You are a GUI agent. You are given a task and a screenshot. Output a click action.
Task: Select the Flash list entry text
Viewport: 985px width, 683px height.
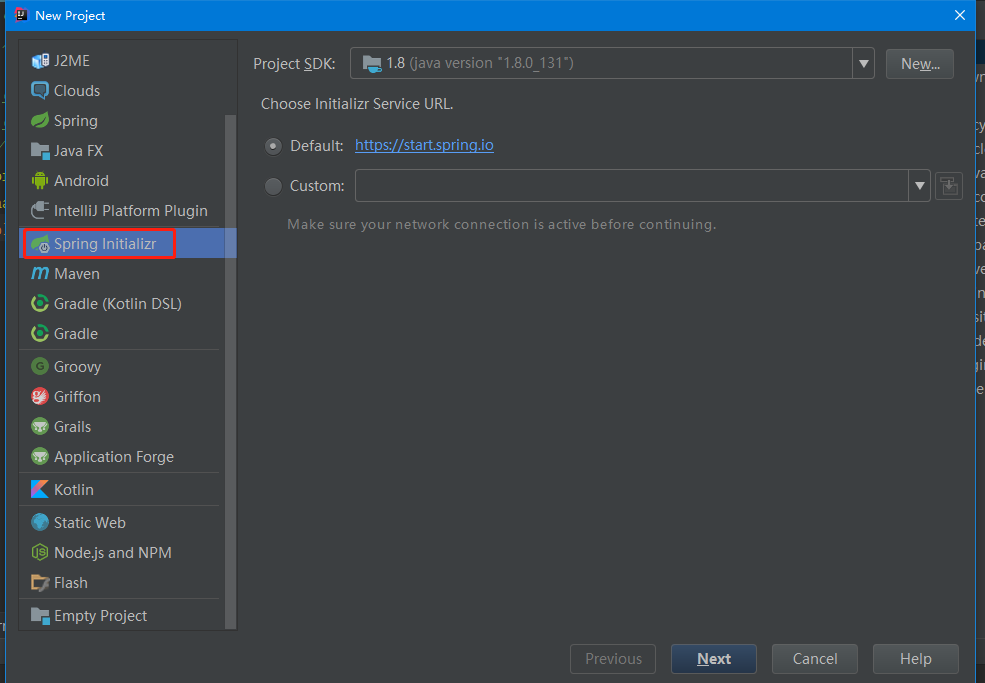pyautogui.click(x=71, y=582)
